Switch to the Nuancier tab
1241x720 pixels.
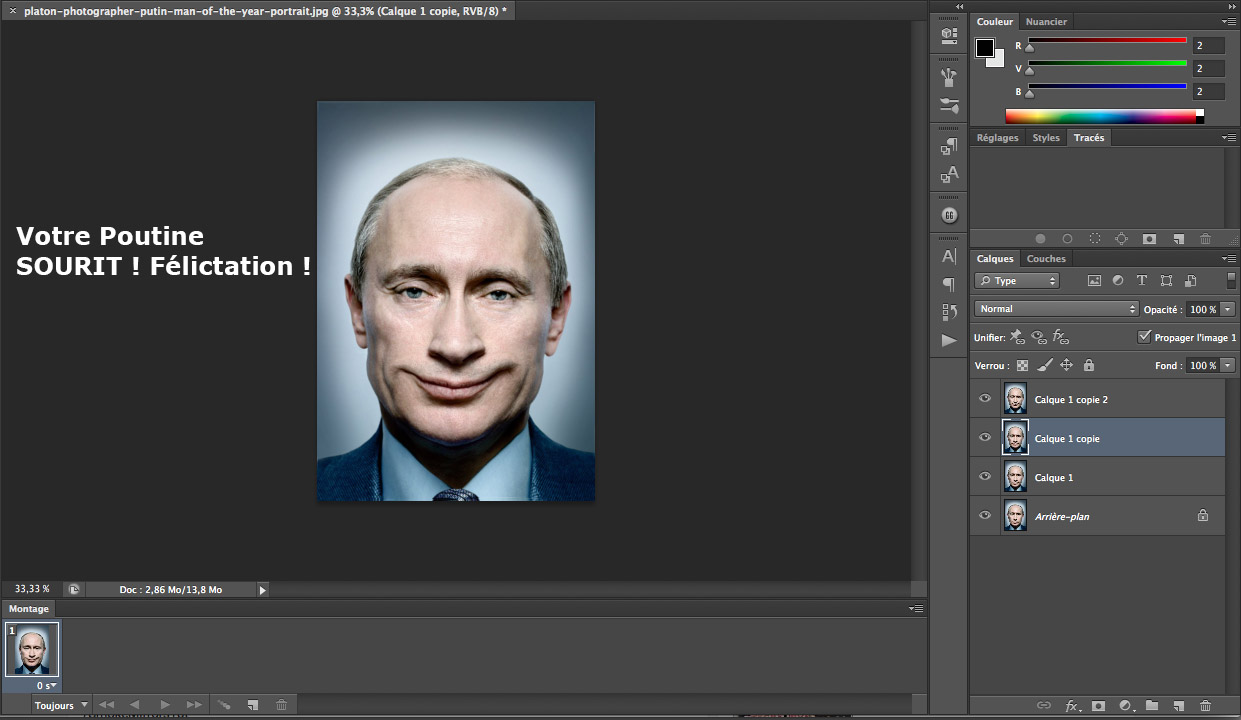(x=1046, y=22)
